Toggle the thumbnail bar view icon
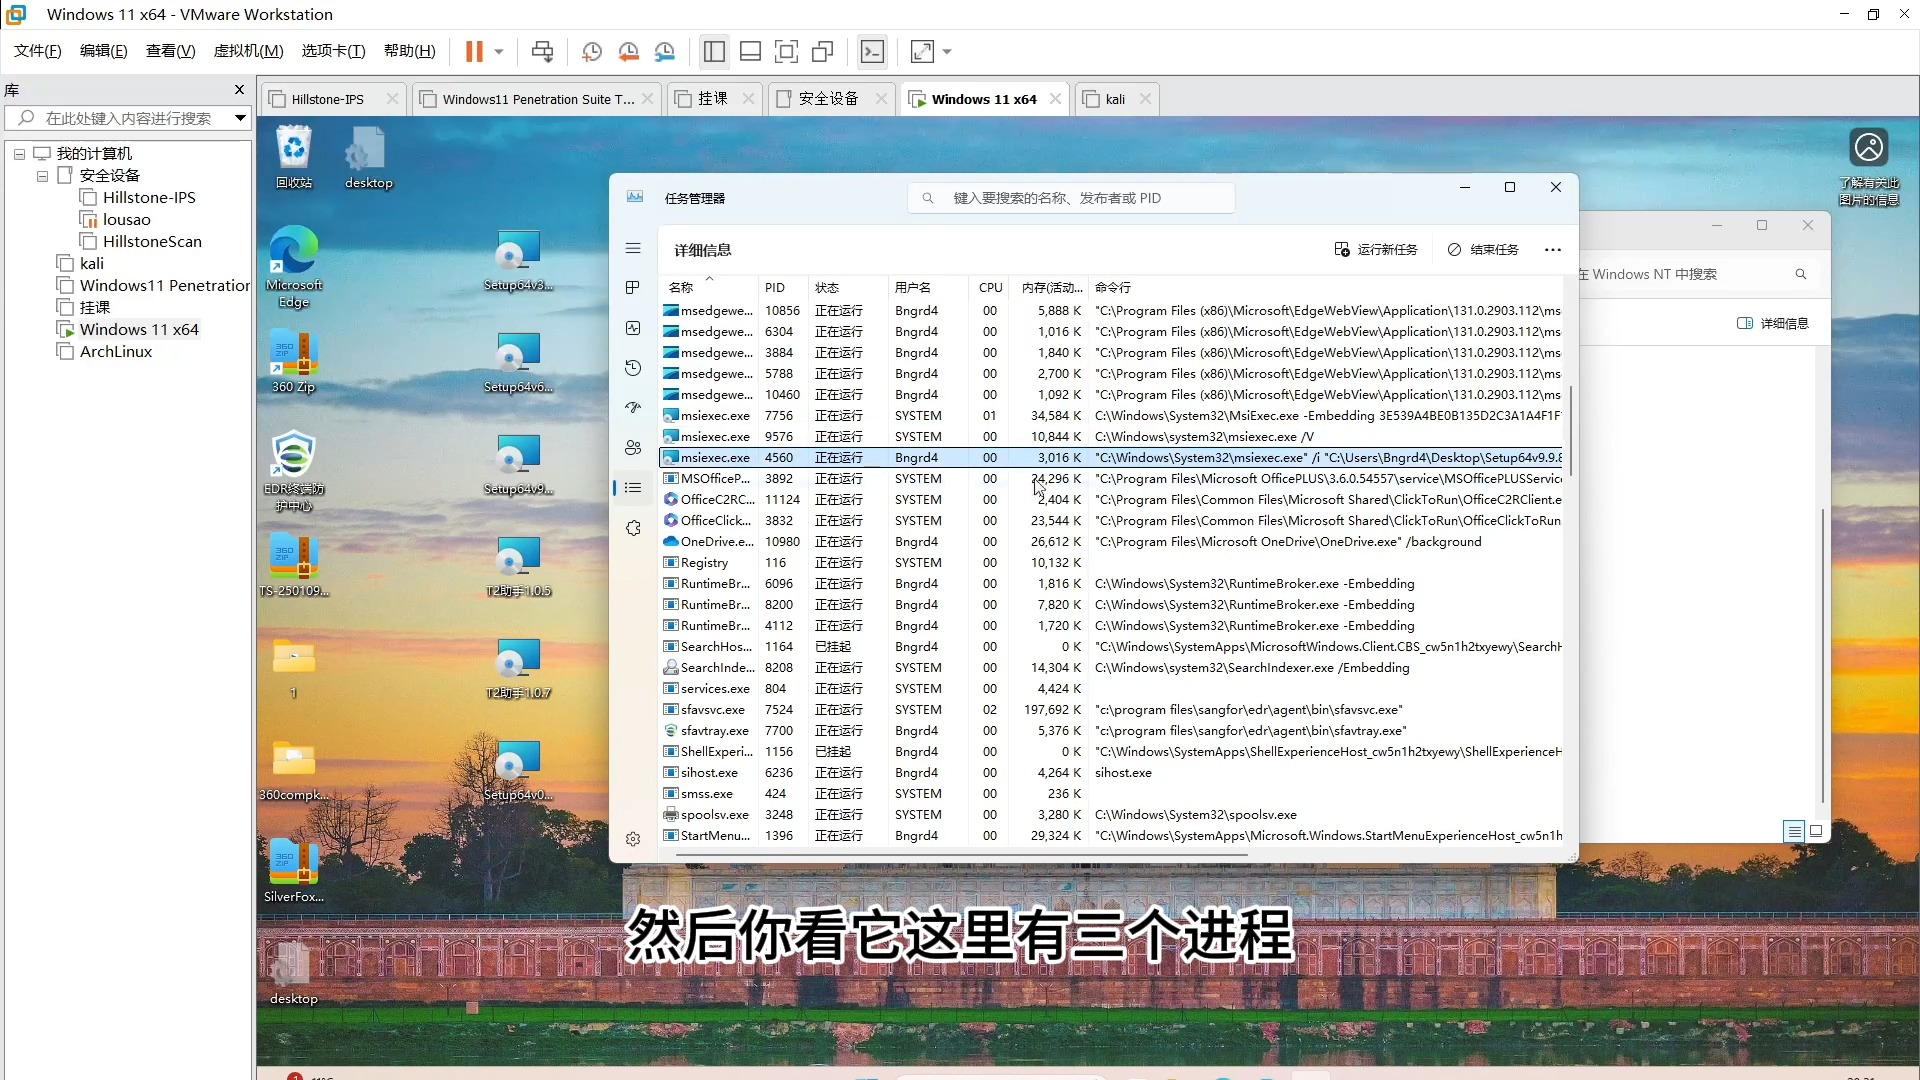Image resolution: width=1920 pixels, height=1080 pixels. [751, 51]
